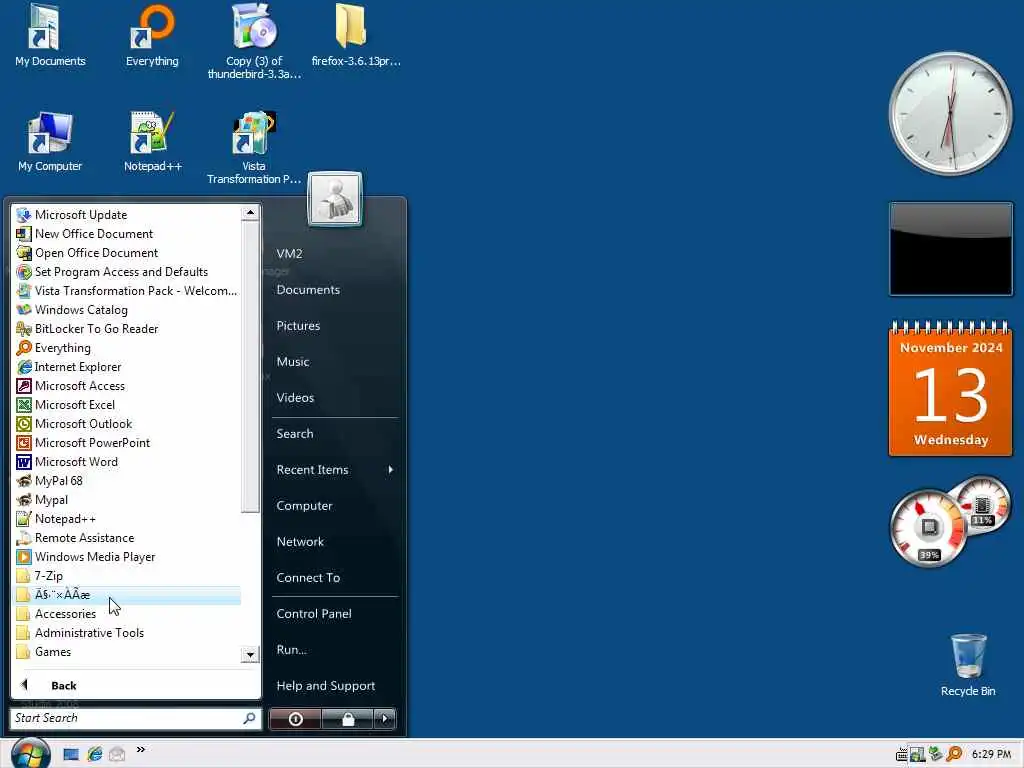The height and width of the screenshot is (768, 1024).
Task: Open Windows Catalog
Action: coord(128,310)
